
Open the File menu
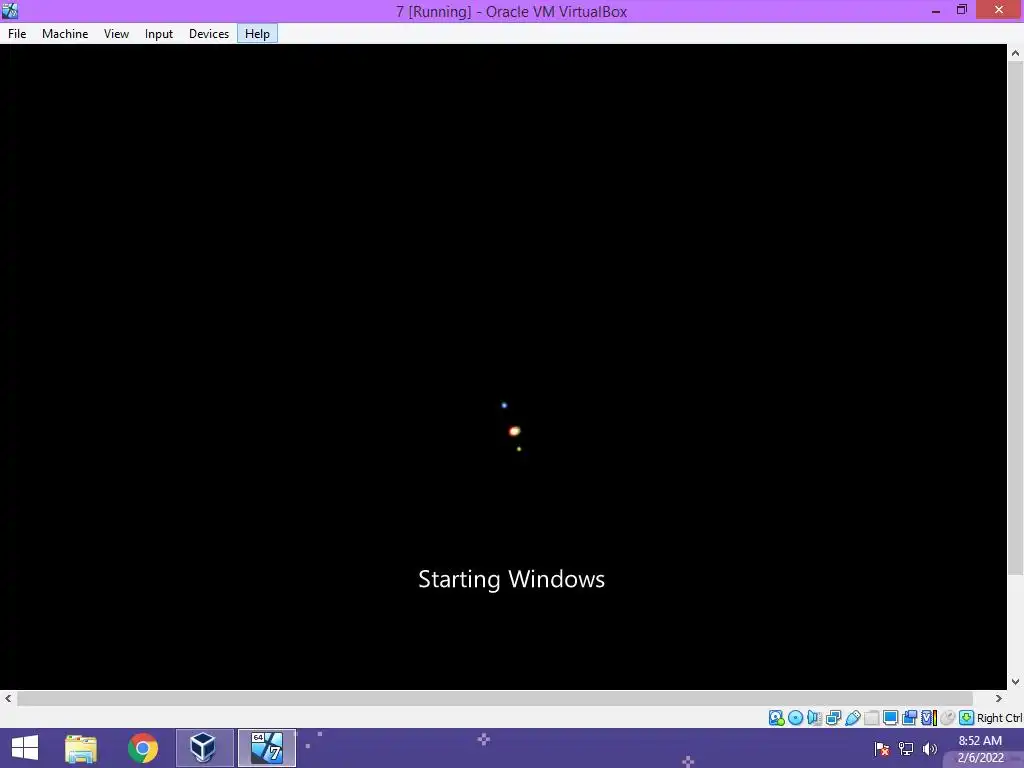[17, 34]
